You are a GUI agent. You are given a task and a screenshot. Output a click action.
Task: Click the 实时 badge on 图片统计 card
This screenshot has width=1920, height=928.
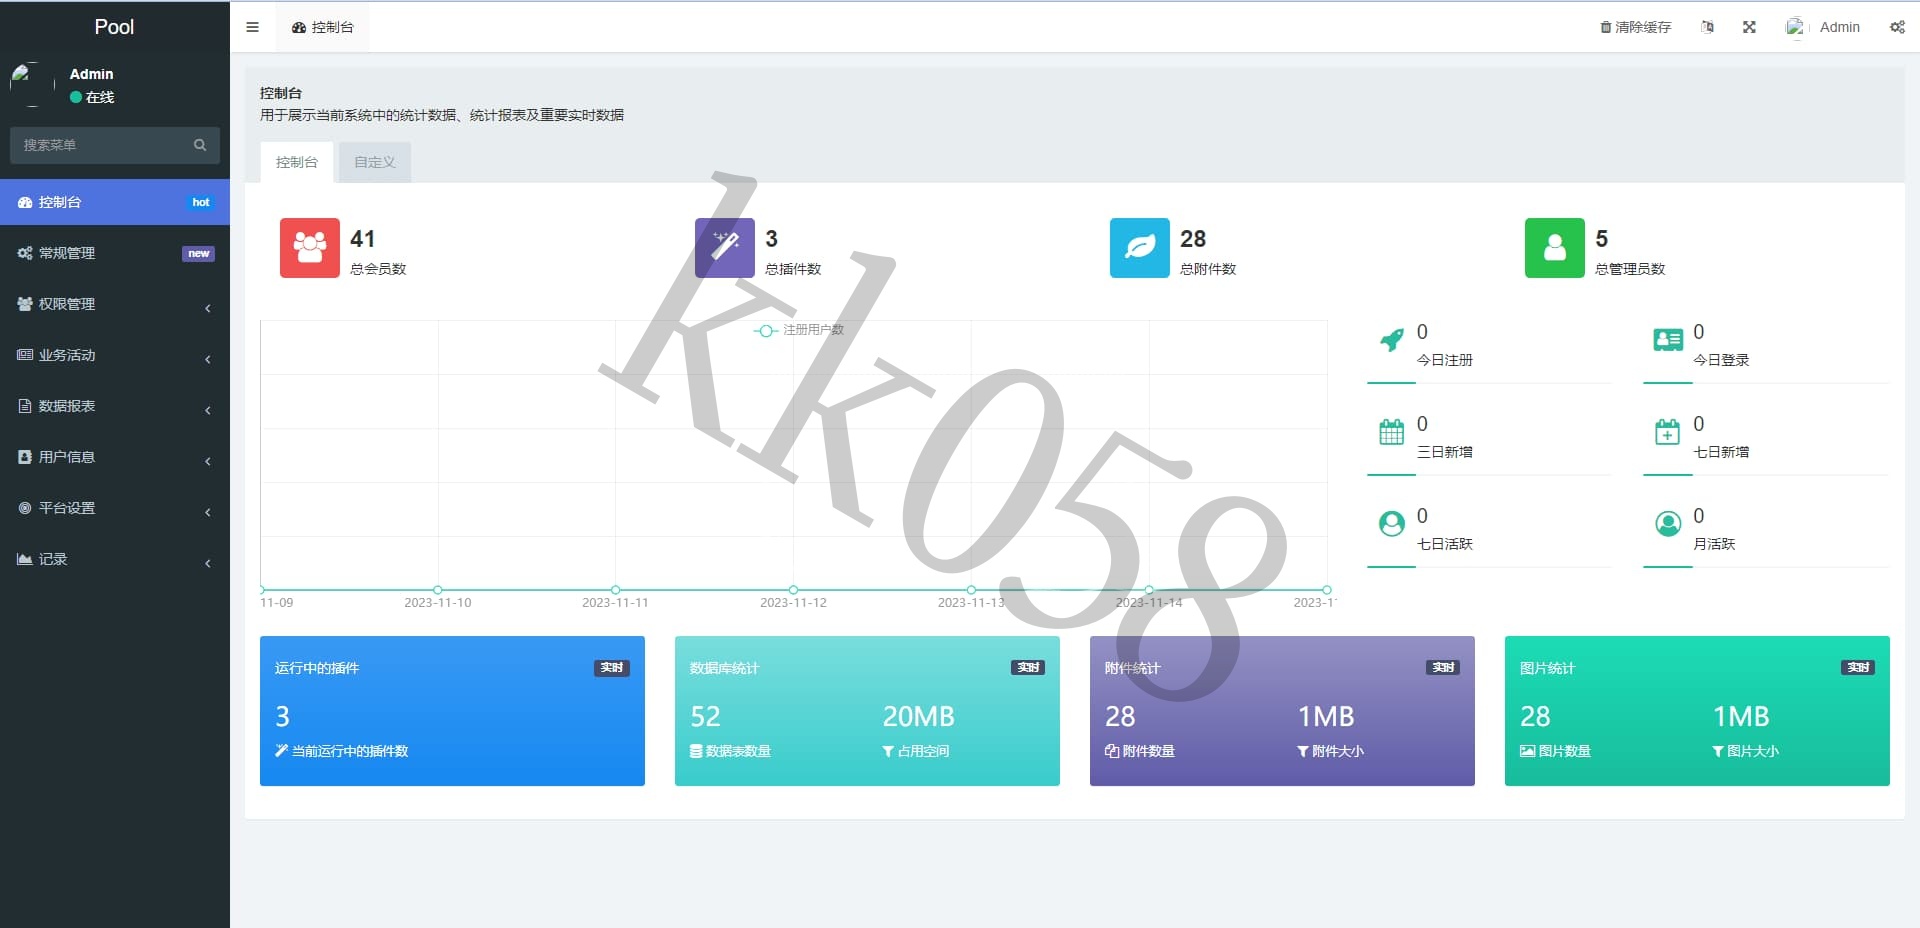click(1858, 667)
